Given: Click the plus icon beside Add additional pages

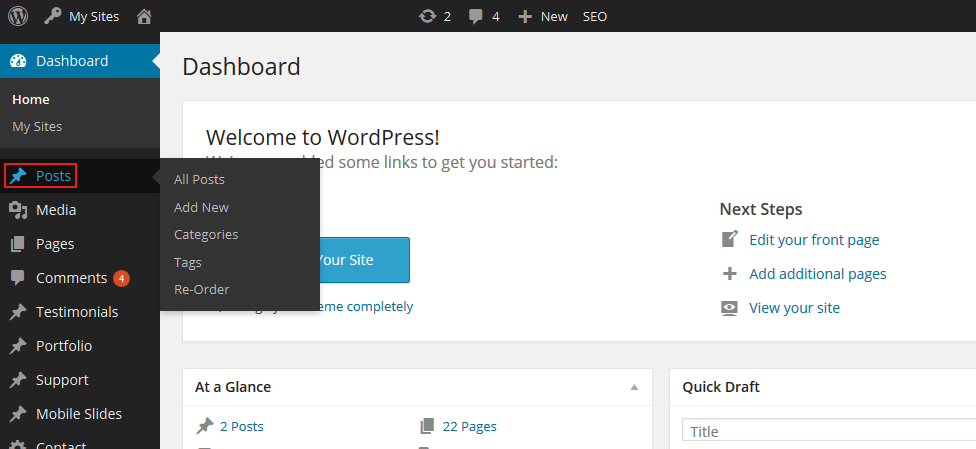Looking at the screenshot, I should [x=729, y=273].
